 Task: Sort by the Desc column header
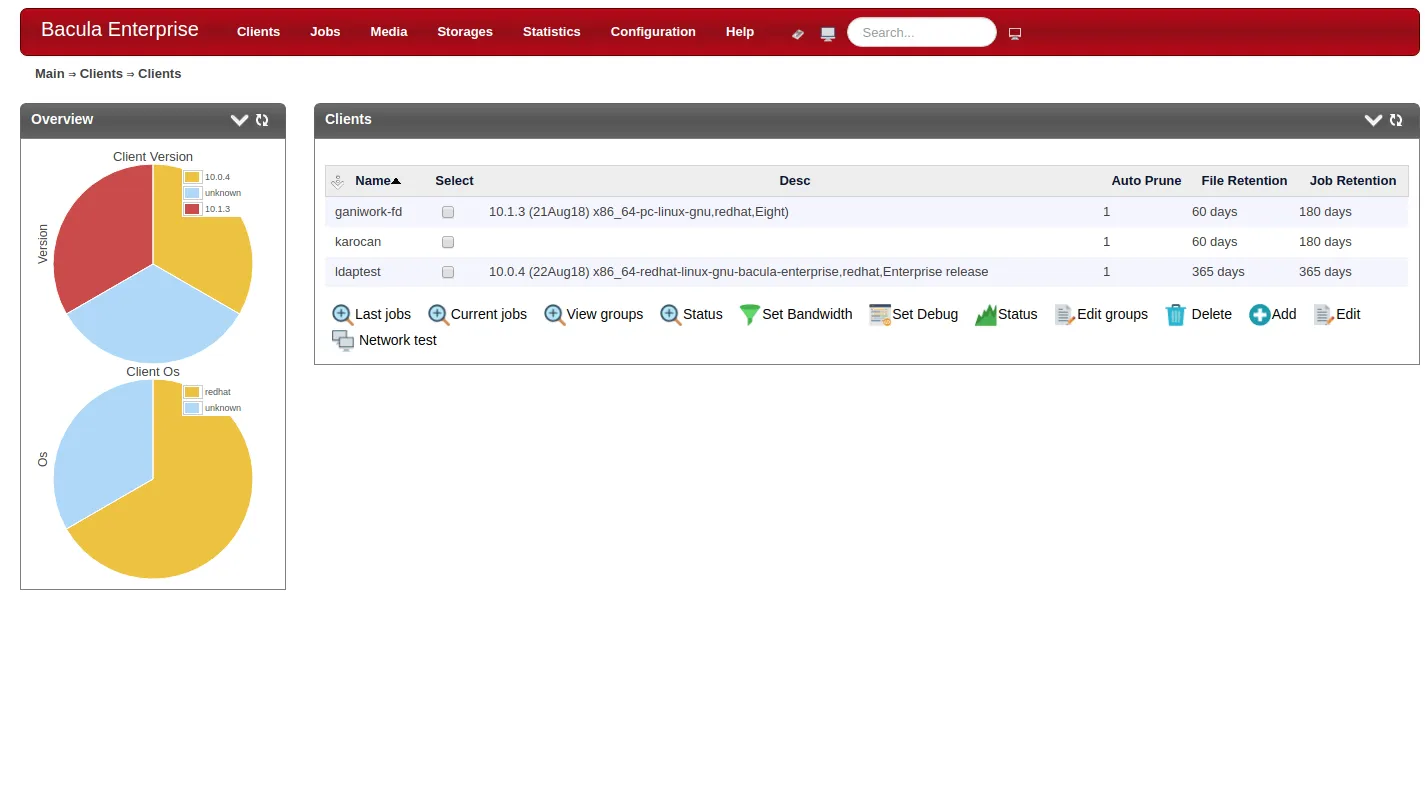click(x=795, y=181)
